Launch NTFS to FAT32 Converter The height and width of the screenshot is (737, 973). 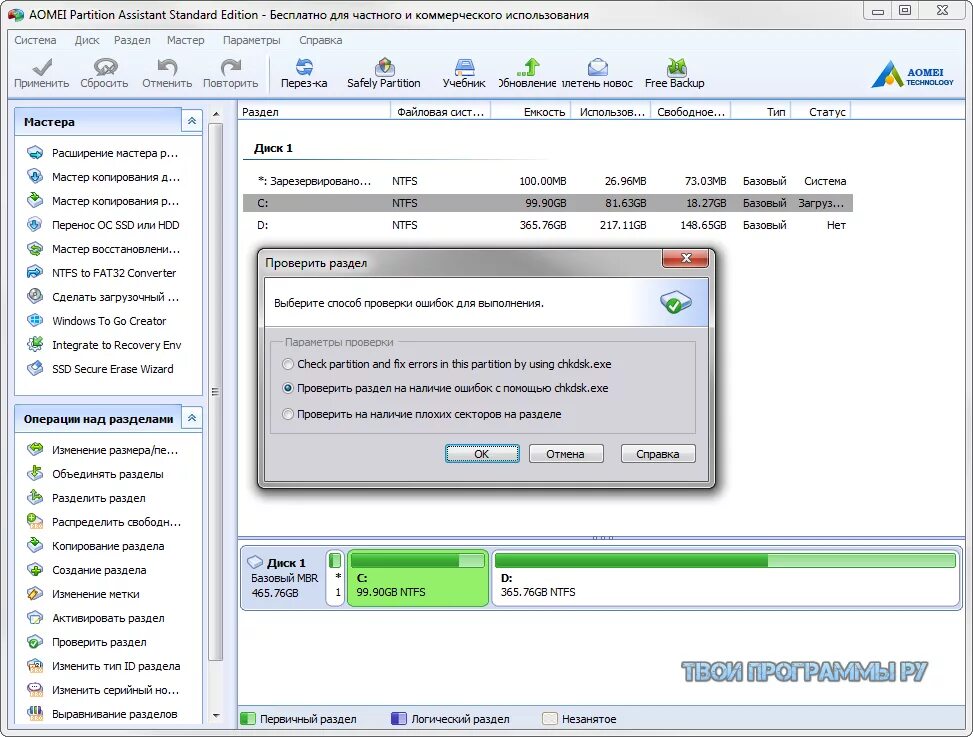click(x=102, y=273)
